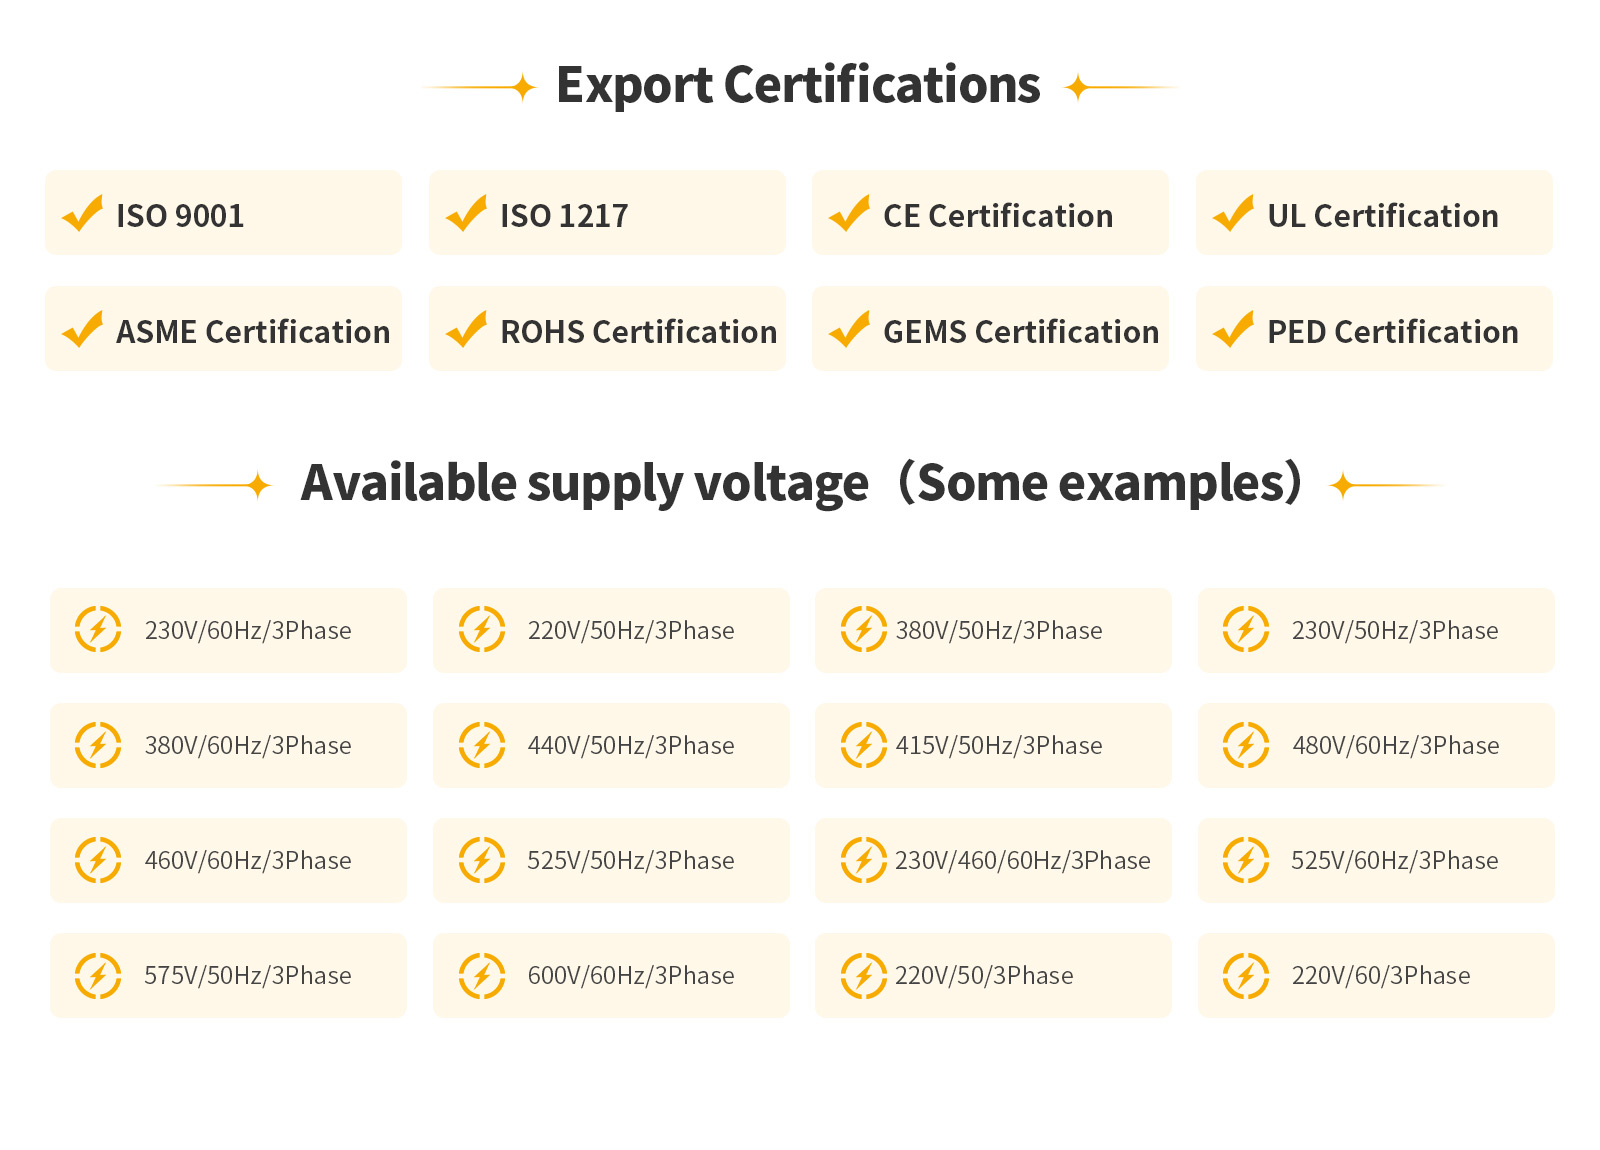
Task: Pick the 575V/50Hz/3Phase voltage text
Action: tap(248, 976)
